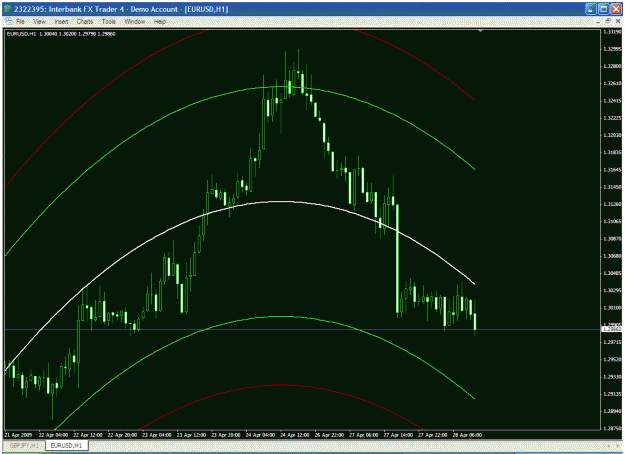Click the '24 Apr 12:00' time label
The image size is (625, 454).
[295, 435]
